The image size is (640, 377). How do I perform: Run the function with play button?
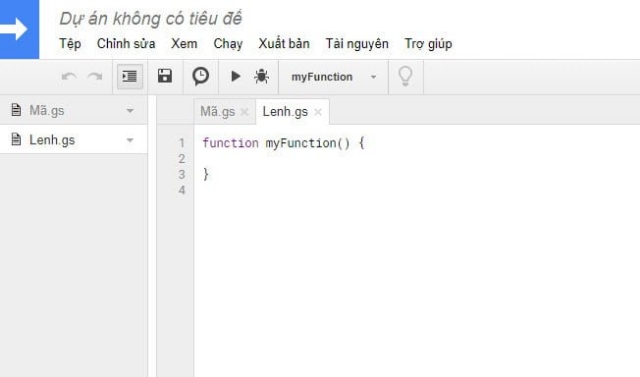pos(235,76)
